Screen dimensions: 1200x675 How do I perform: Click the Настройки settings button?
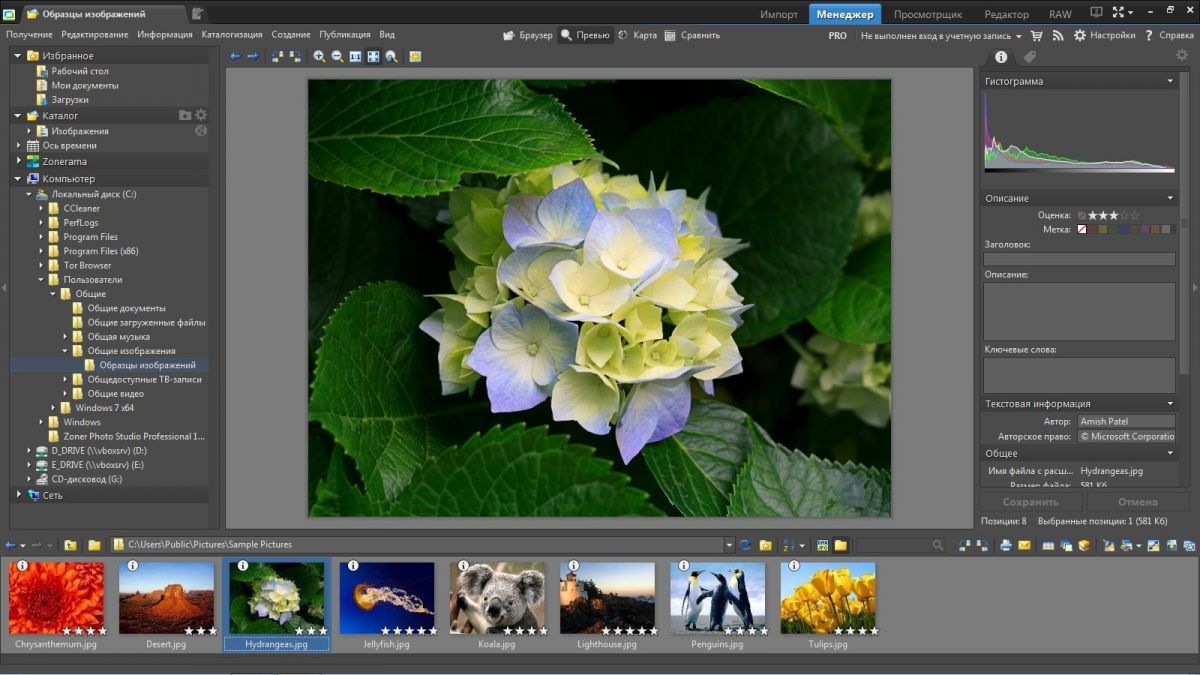click(1104, 35)
